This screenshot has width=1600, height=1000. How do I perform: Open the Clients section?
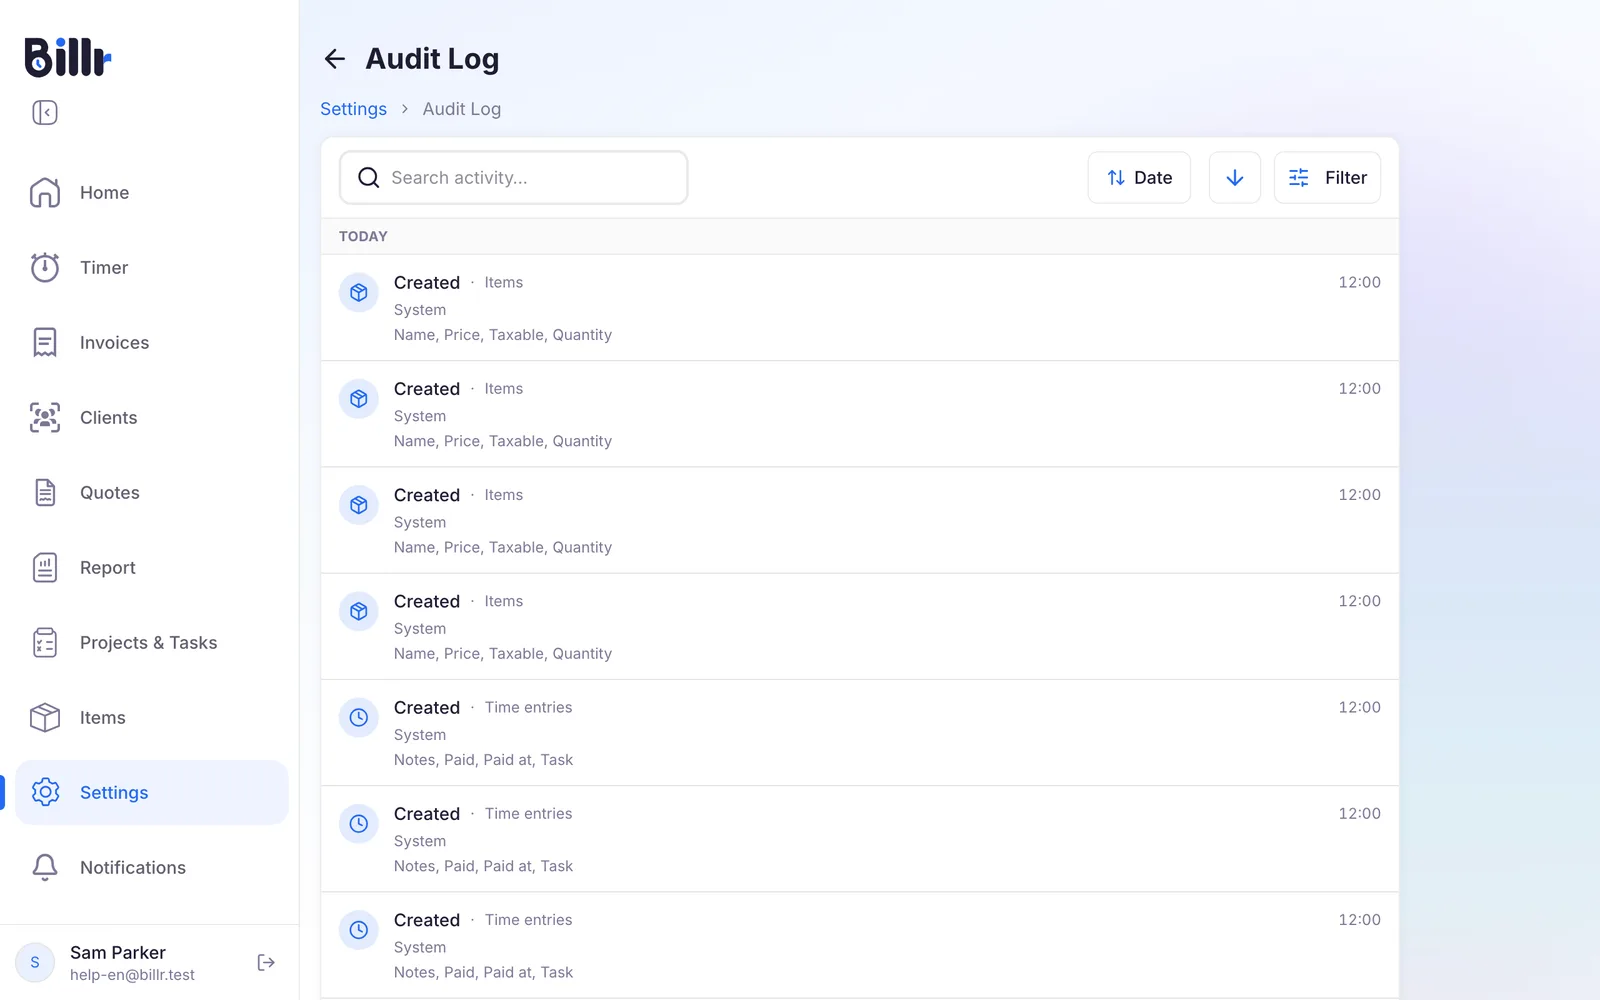152,417
